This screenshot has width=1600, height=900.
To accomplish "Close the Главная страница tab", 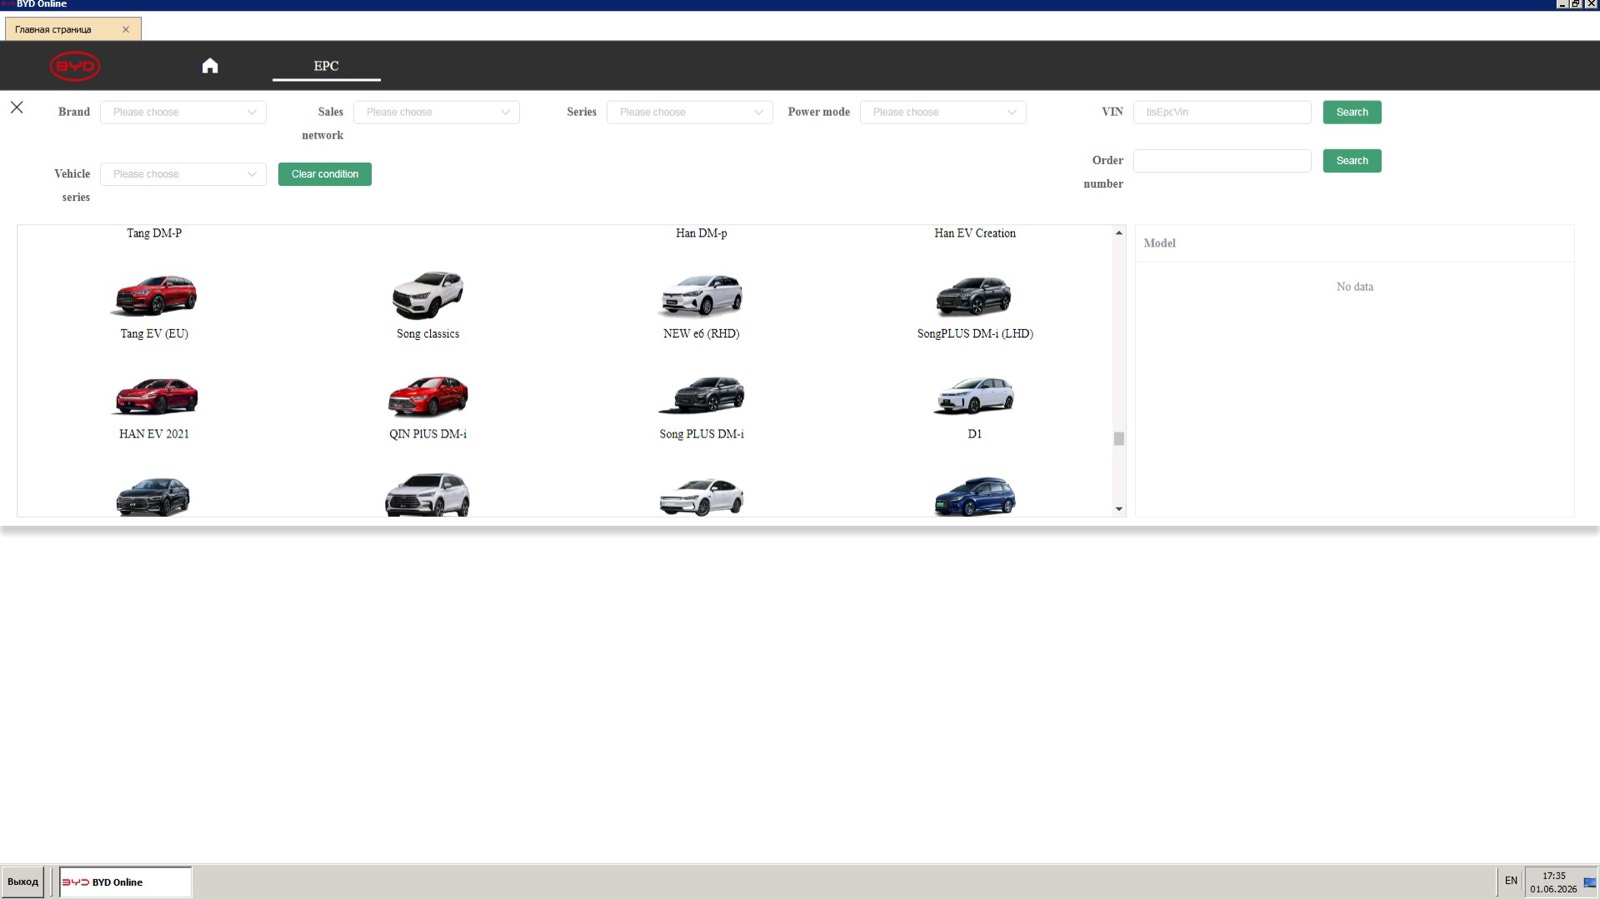I will click(x=126, y=30).
